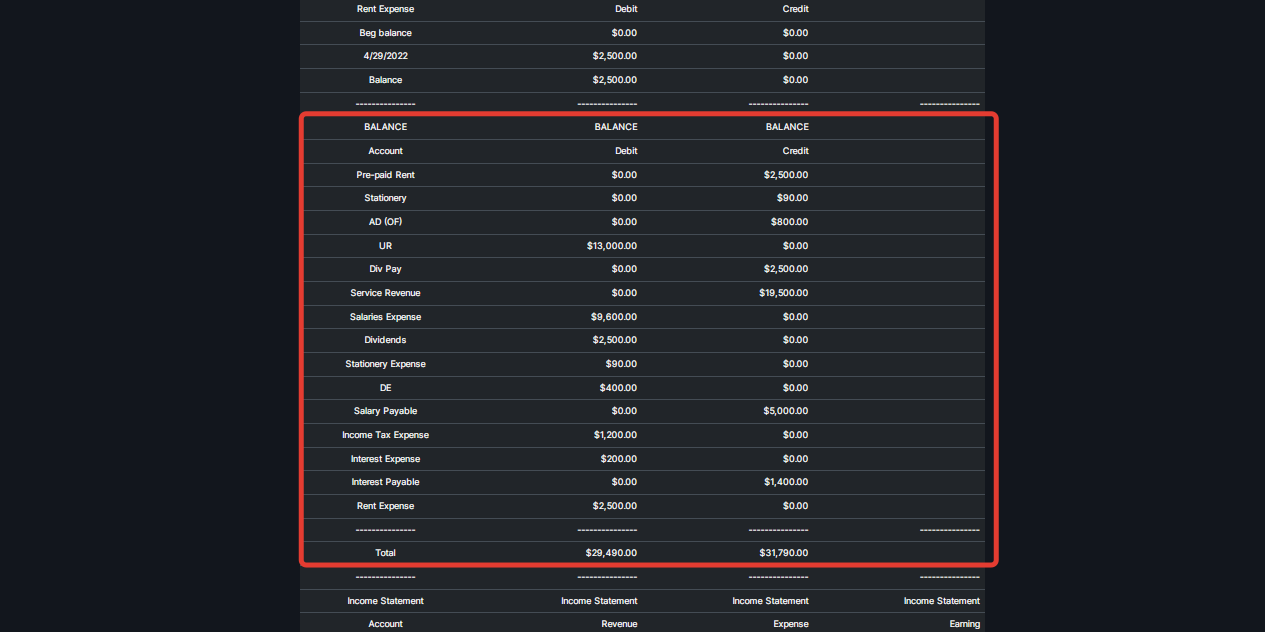Select the Pre-paid Rent account label
Viewport: 1265px width, 632px height.
pos(385,175)
